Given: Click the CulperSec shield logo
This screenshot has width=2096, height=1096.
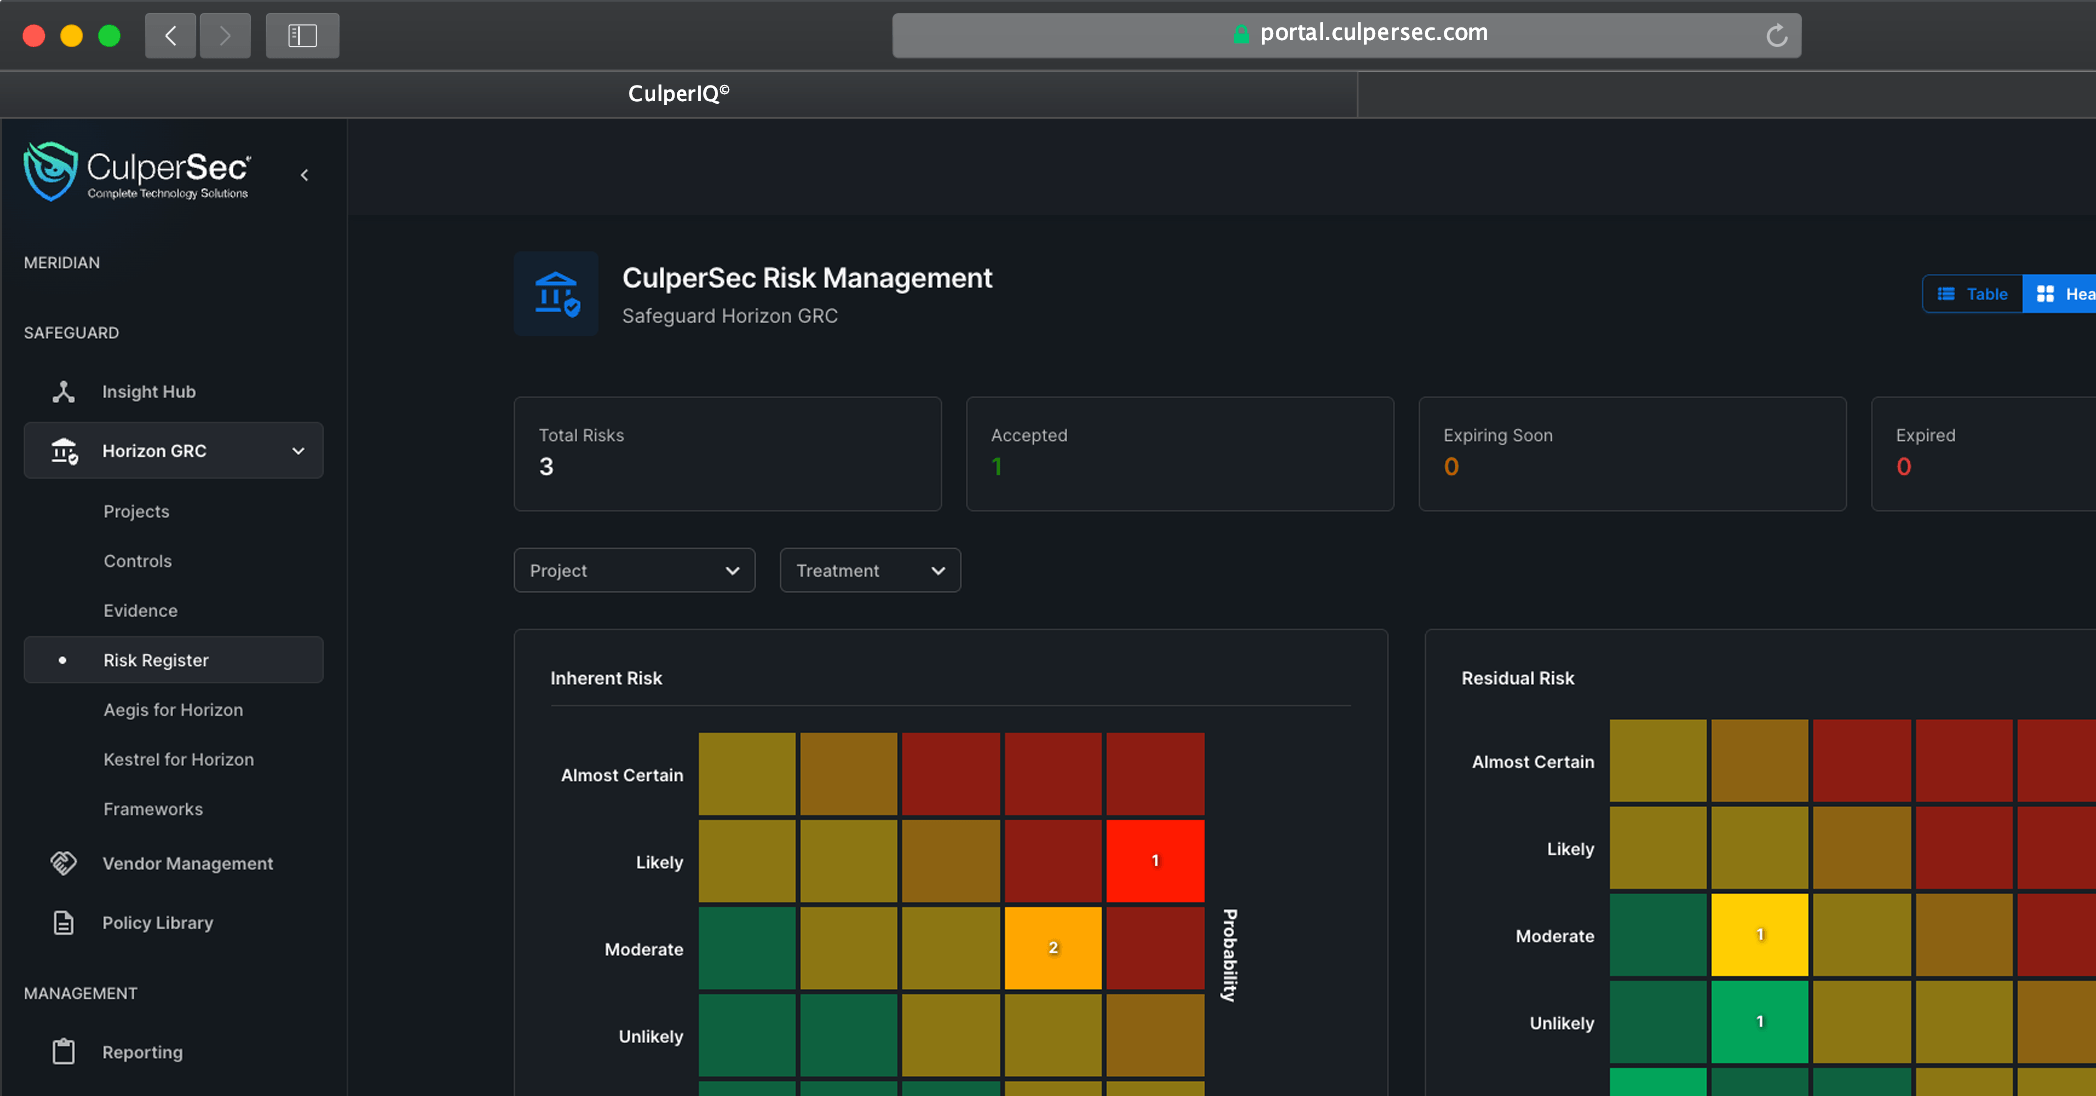Looking at the screenshot, I should click(50, 171).
